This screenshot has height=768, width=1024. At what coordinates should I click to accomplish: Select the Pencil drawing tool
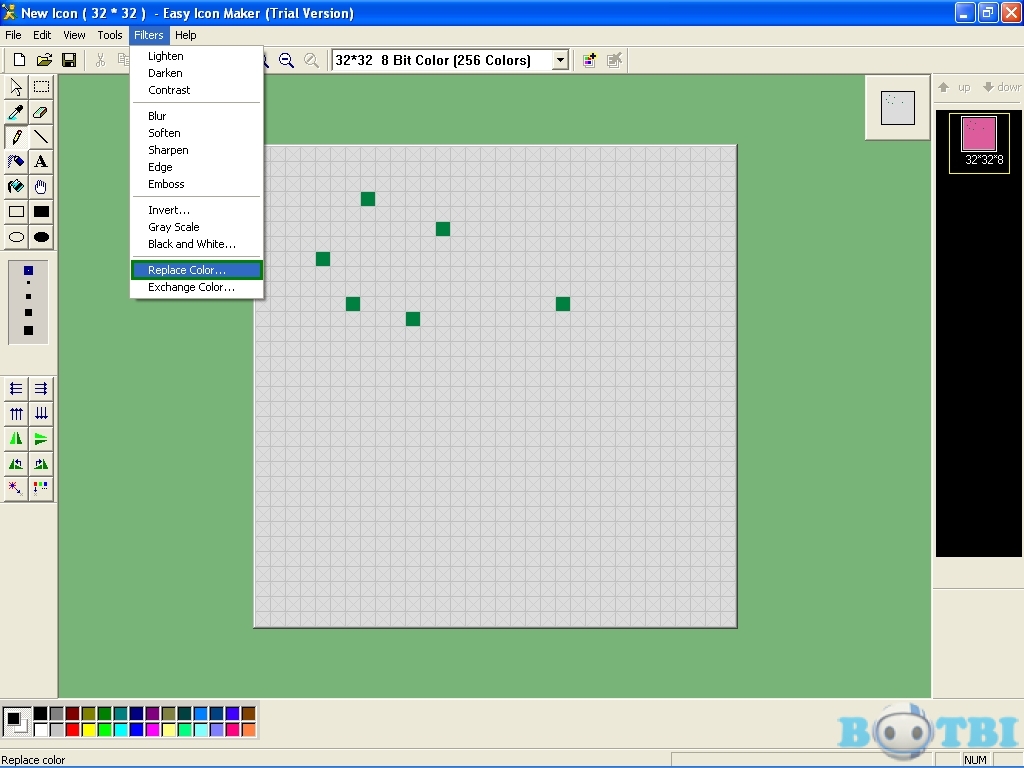15,136
